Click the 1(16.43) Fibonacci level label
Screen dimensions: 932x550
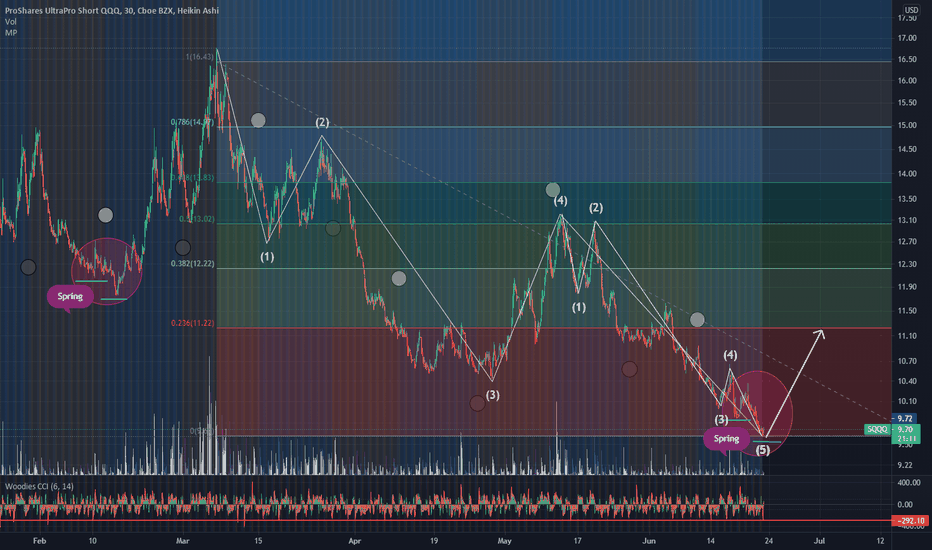tap(200, 57)
